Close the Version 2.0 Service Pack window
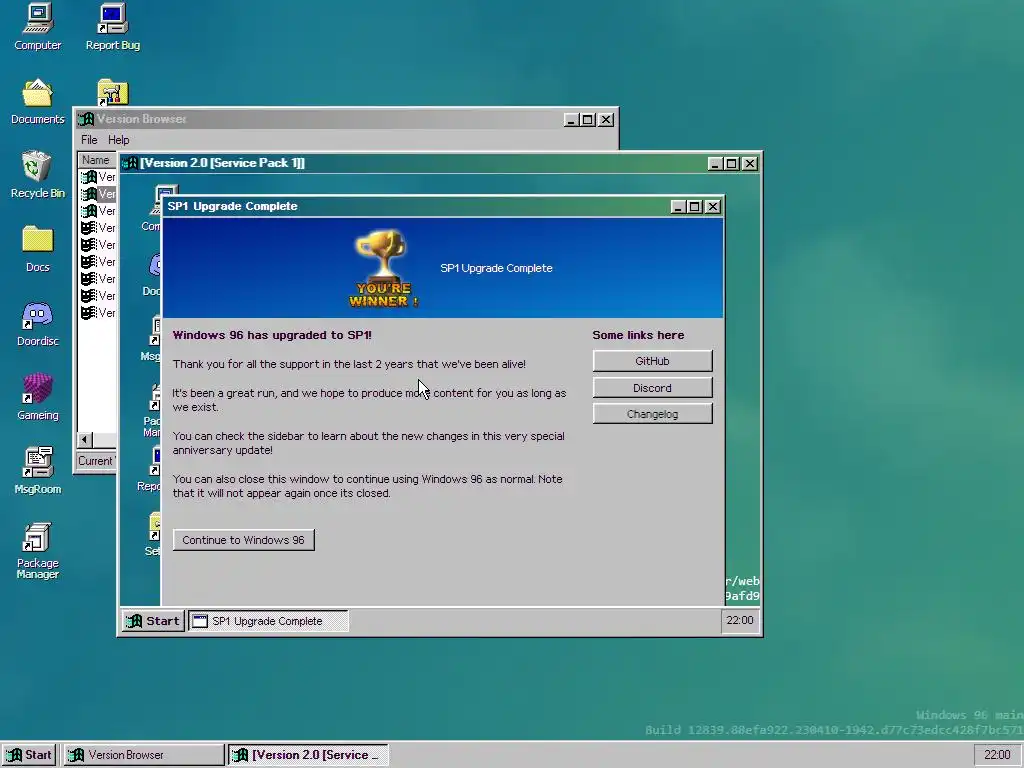The image size is (1024, 768). (750, 164)
